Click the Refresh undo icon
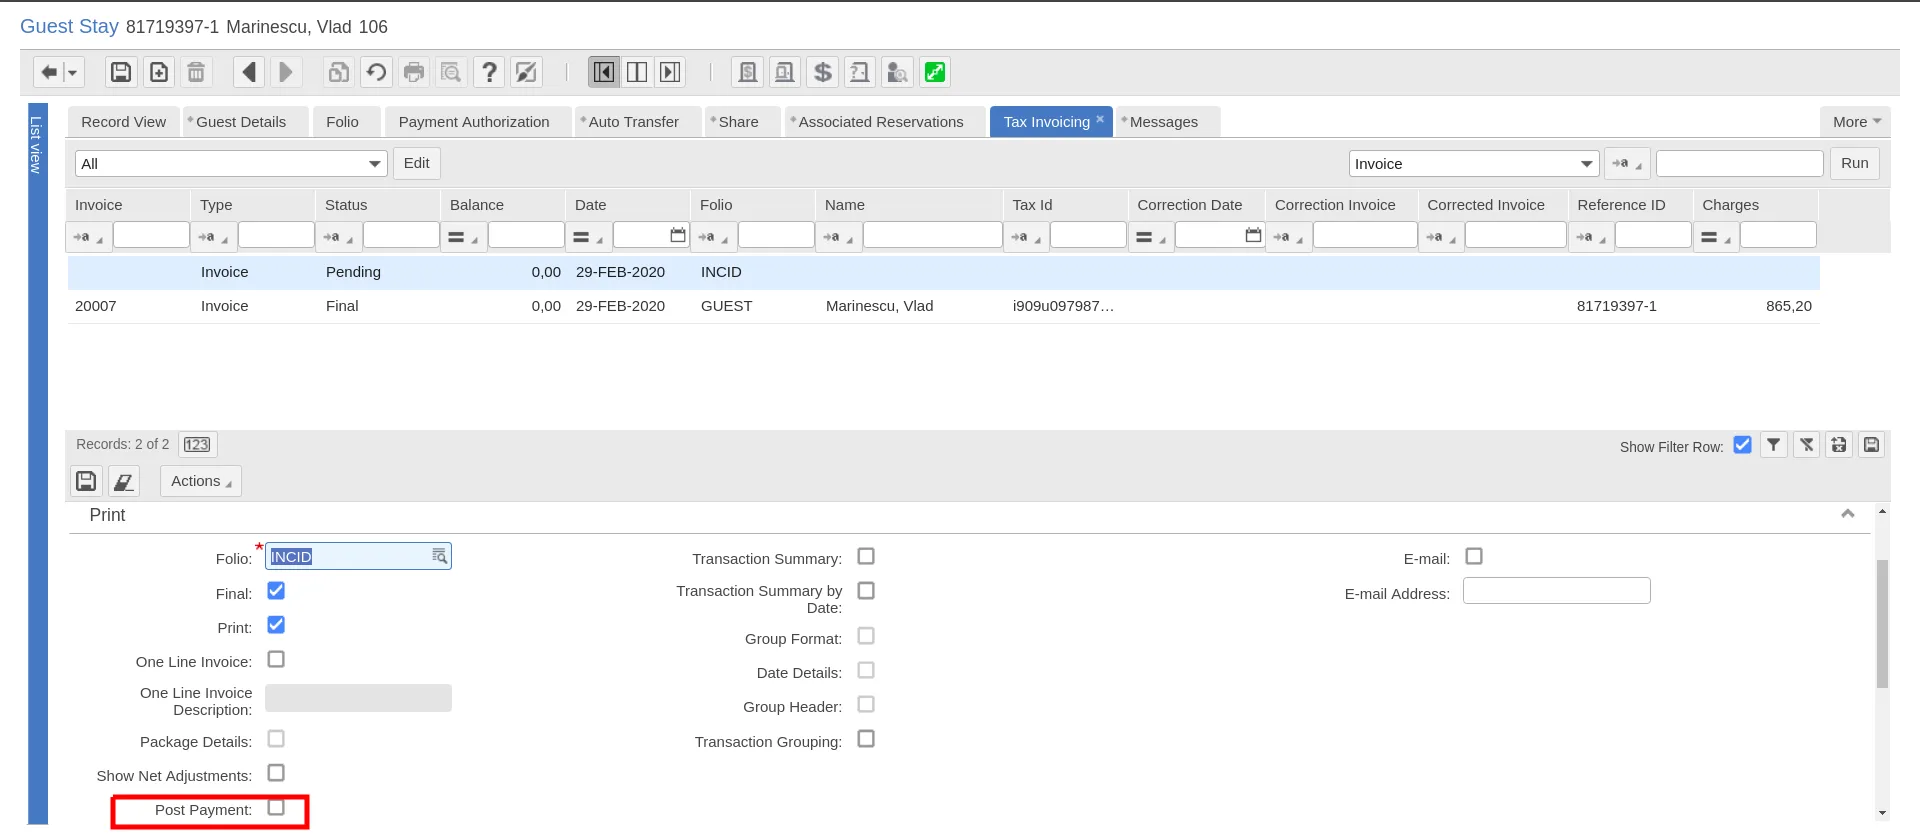The height and width of the screenshot is (834, 1920). (x=376, y=72)
